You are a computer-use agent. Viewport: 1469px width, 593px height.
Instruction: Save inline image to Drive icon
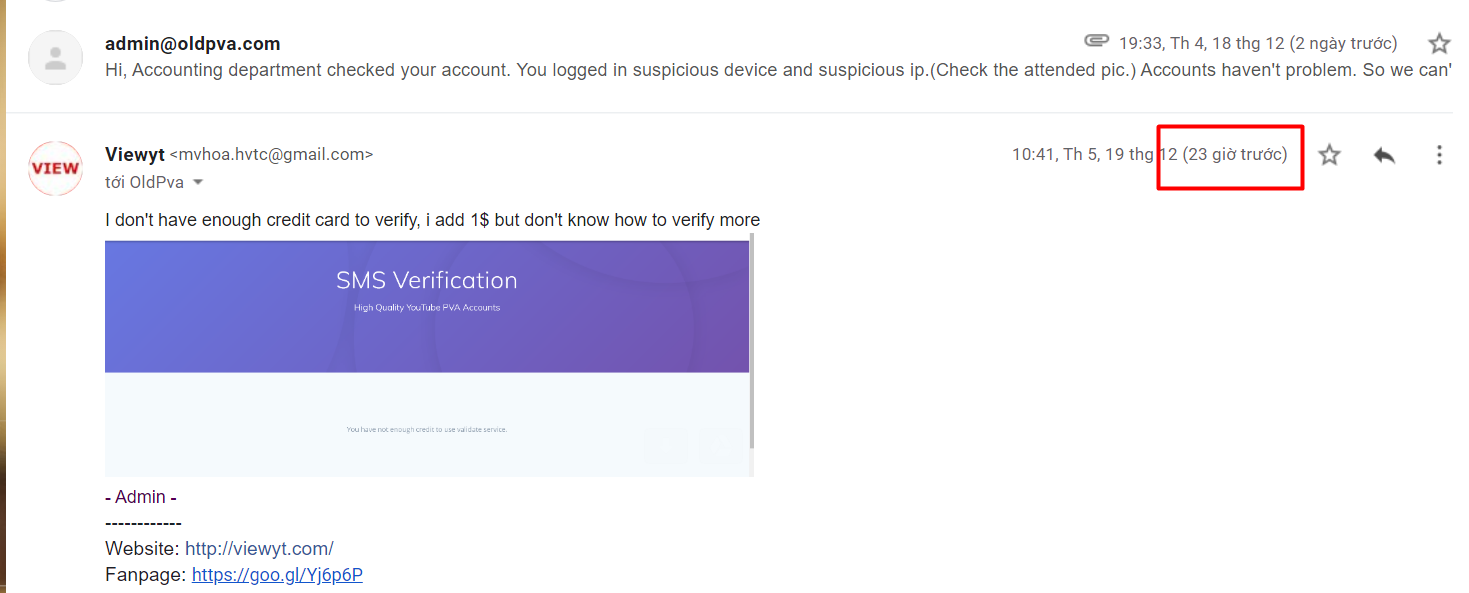718,446
